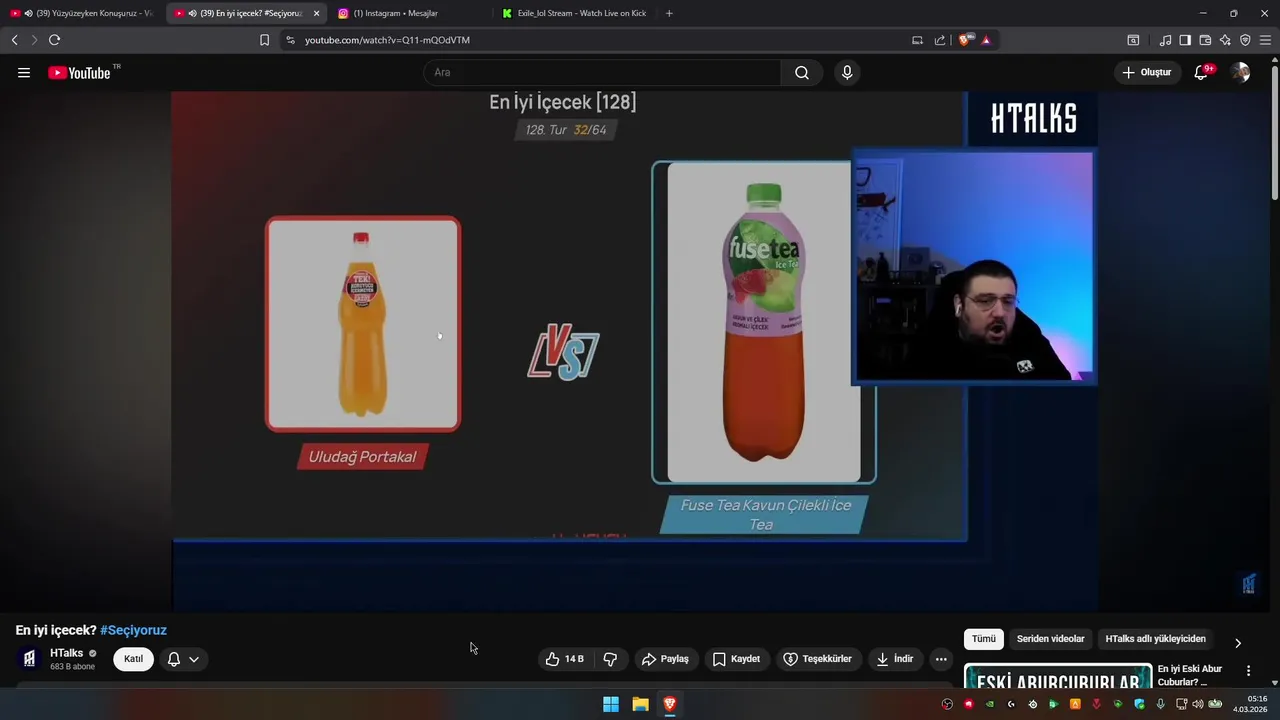Open the tab search toolbar icon
The width and height of the screenshot is (1280, 720).
(1133, 40)
